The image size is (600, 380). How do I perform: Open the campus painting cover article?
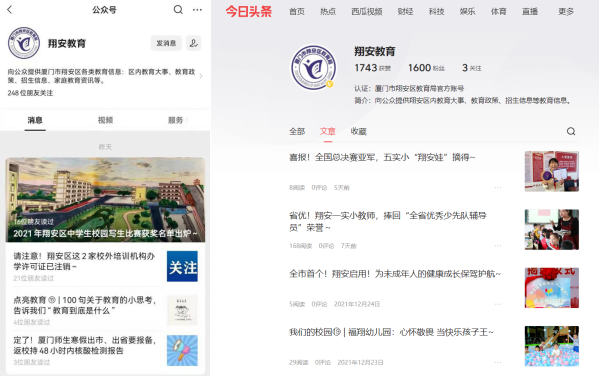[105, 200]
